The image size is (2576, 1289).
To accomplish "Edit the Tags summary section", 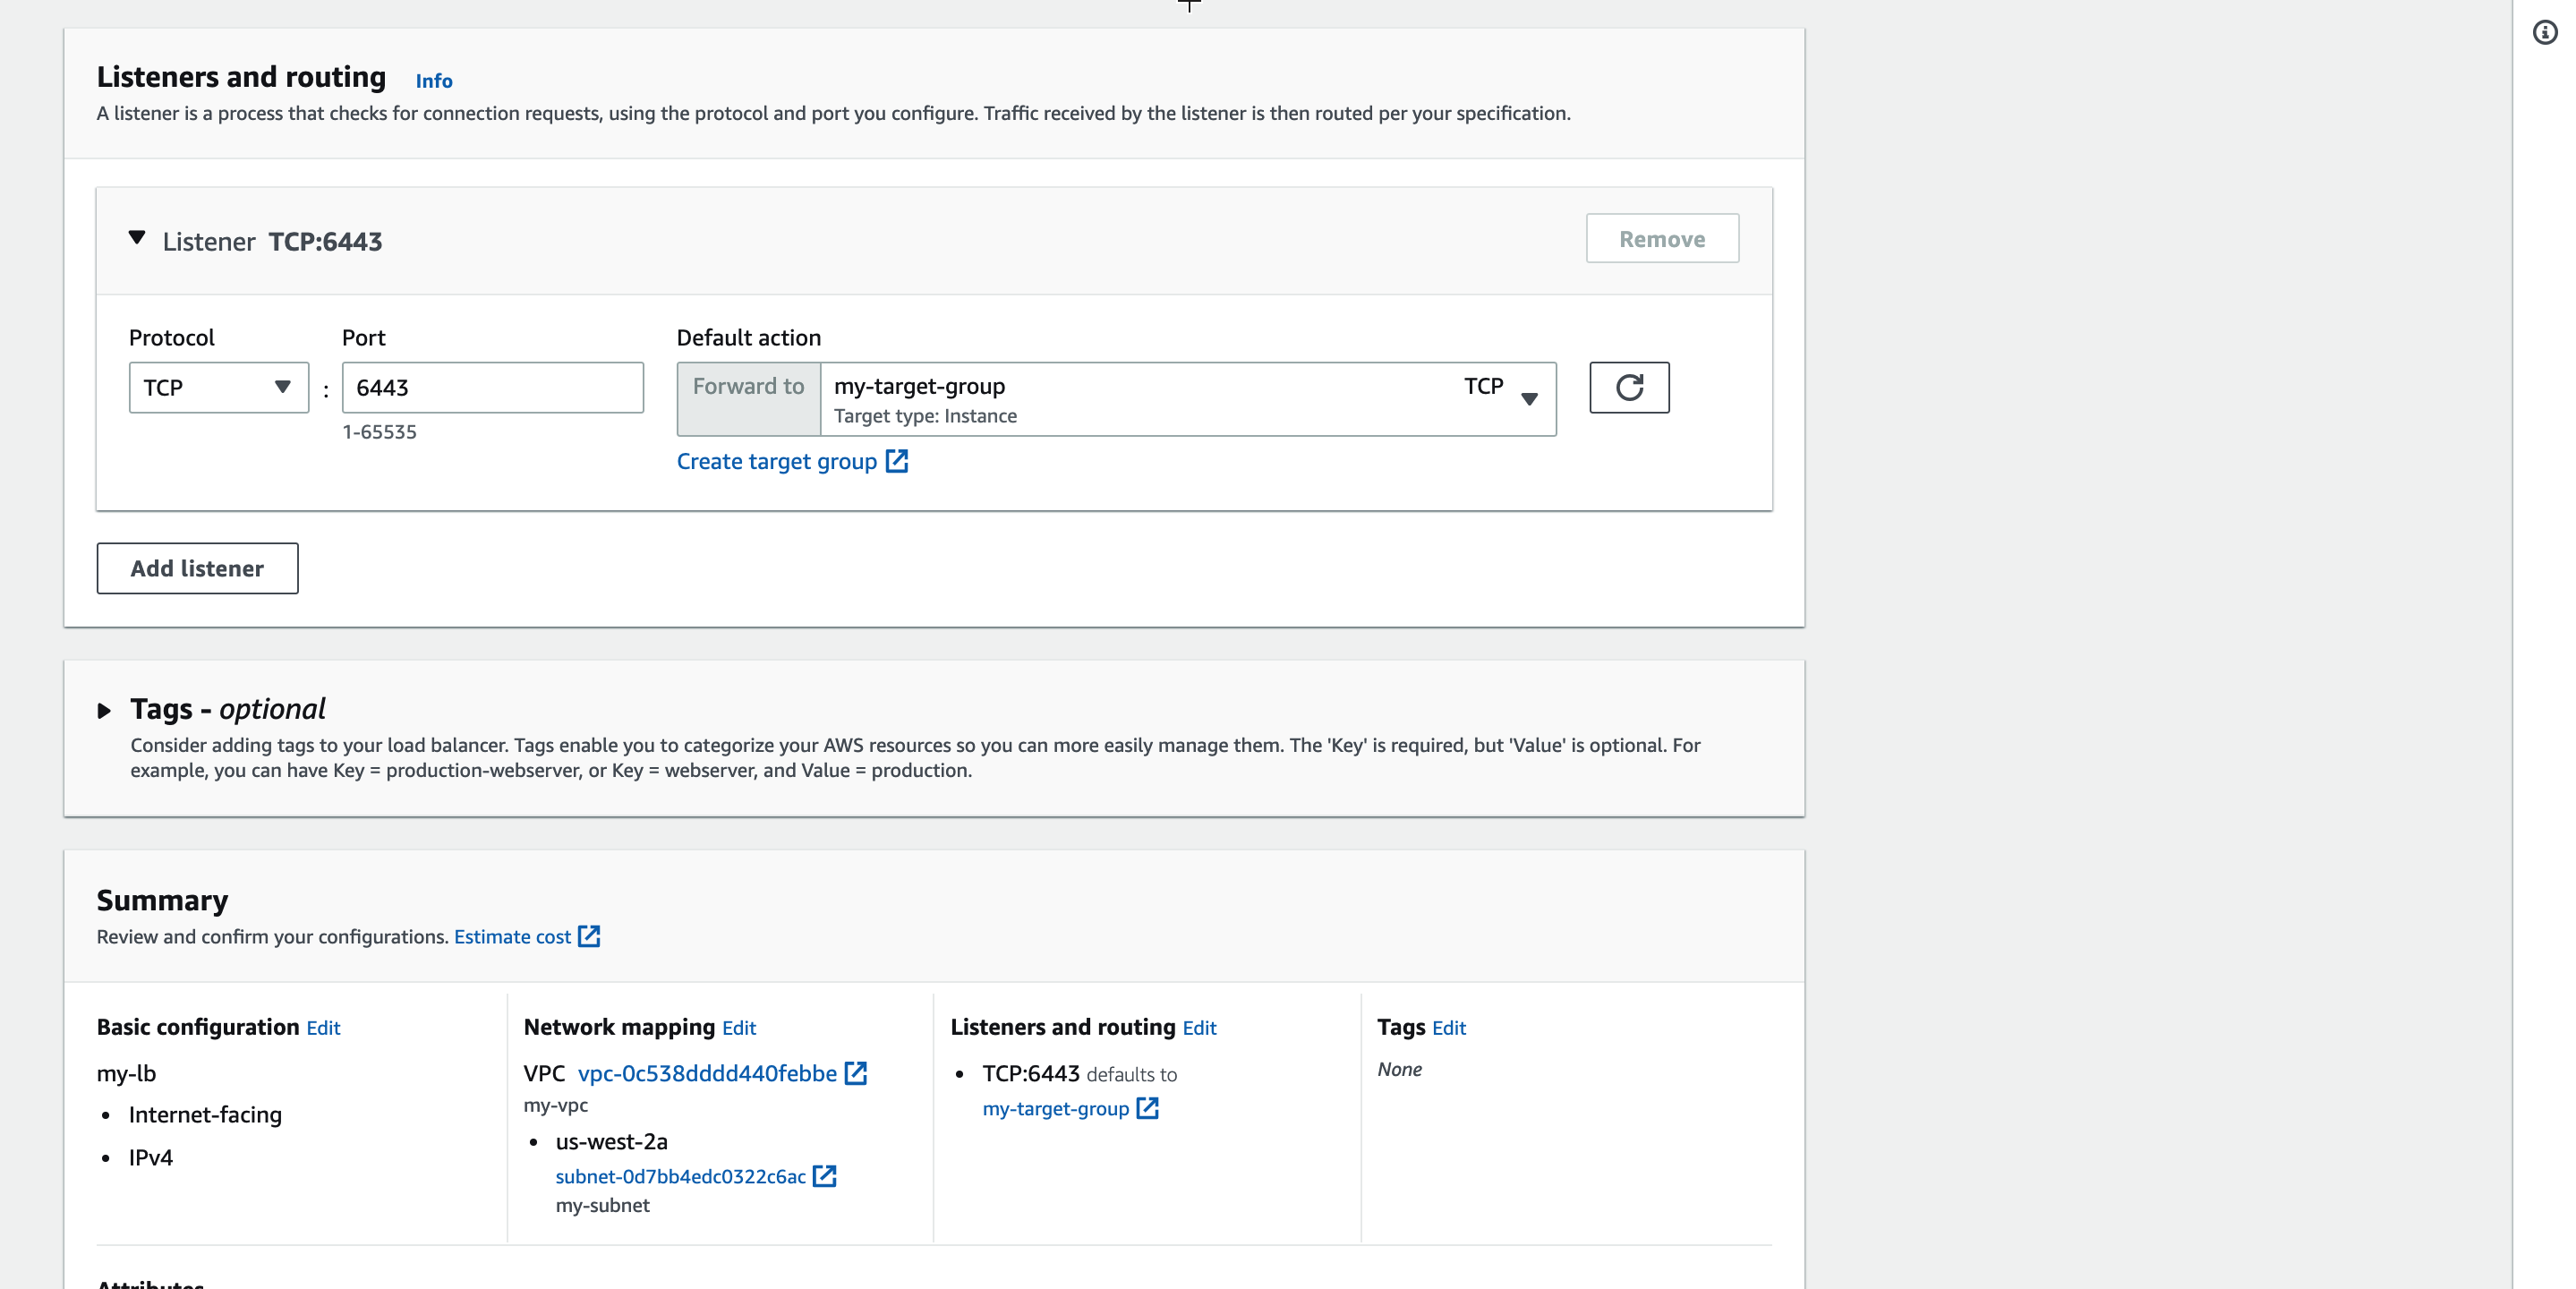I will click(x=1448, y=1028).
